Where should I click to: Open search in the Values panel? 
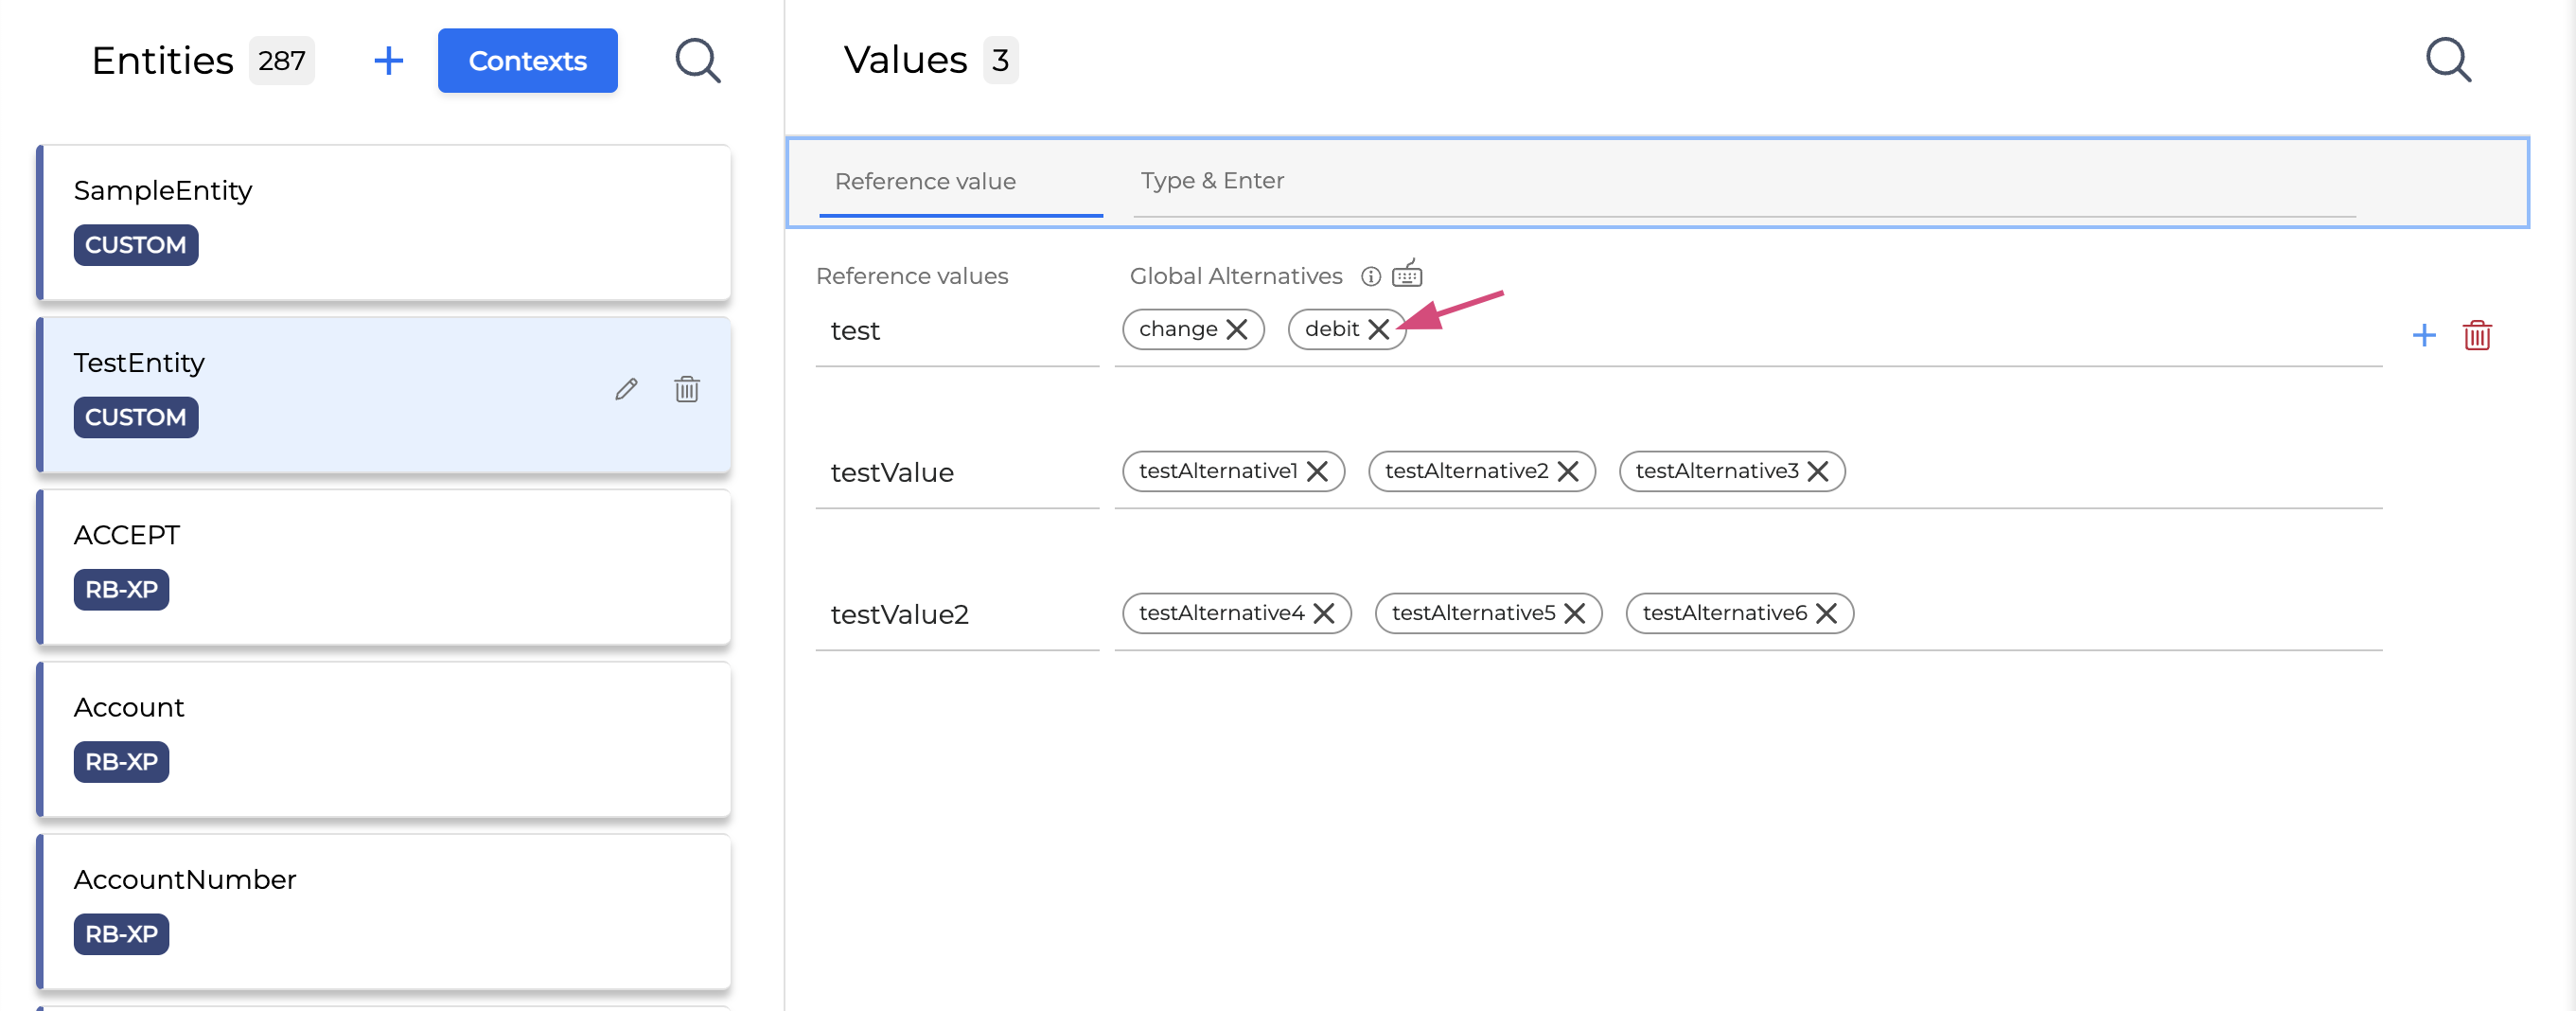[x=2447, y=61]
